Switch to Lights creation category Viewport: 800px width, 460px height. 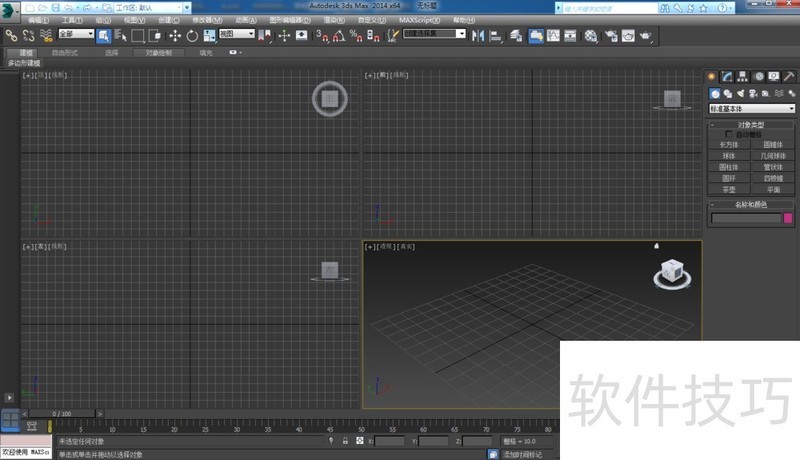(742, 94)
